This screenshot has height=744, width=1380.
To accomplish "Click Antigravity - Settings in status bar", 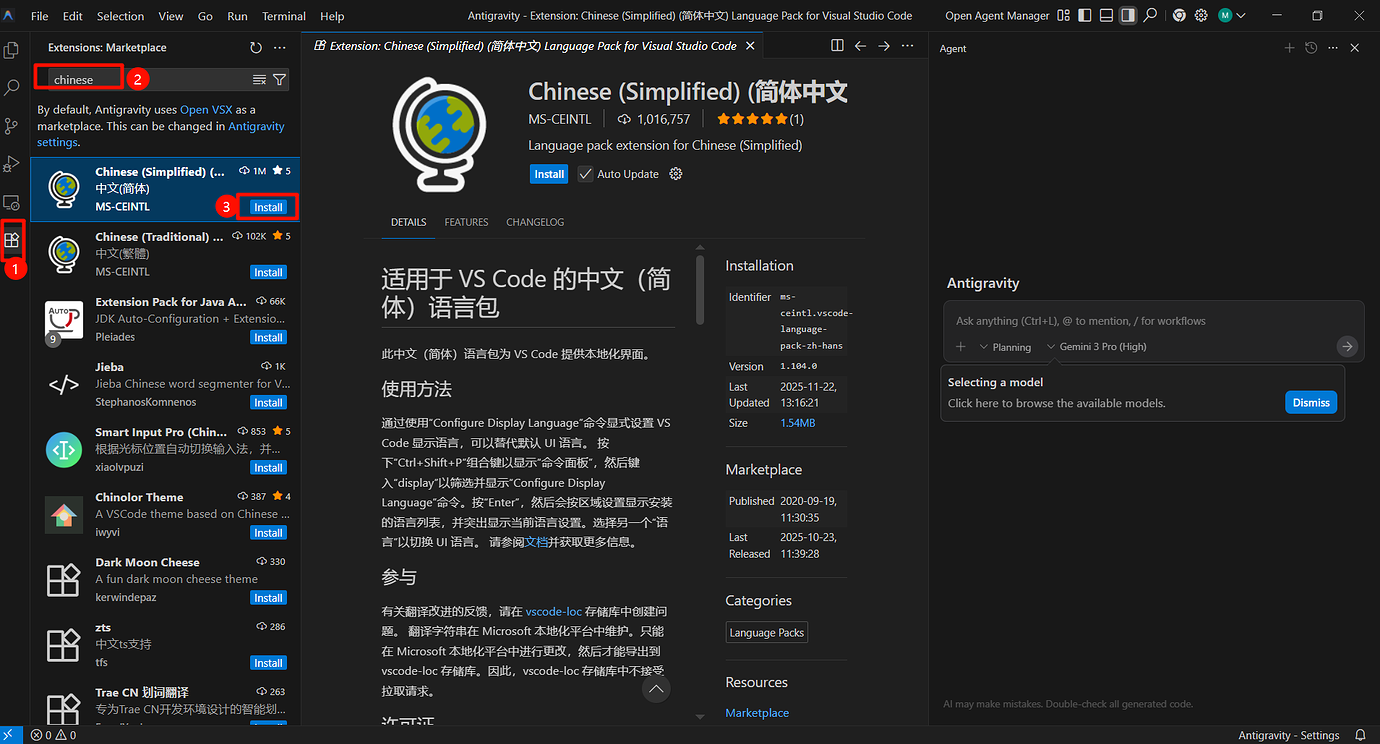I will (x=1288, y=735).
